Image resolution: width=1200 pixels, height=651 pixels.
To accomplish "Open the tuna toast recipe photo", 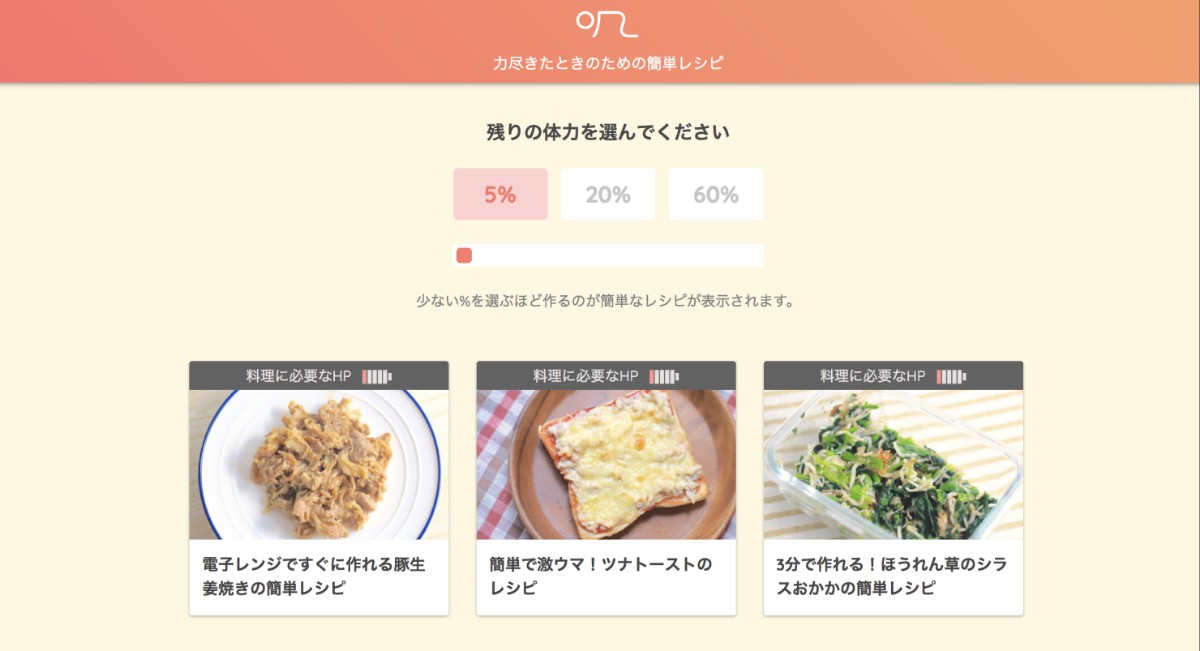I will [606, 465].
